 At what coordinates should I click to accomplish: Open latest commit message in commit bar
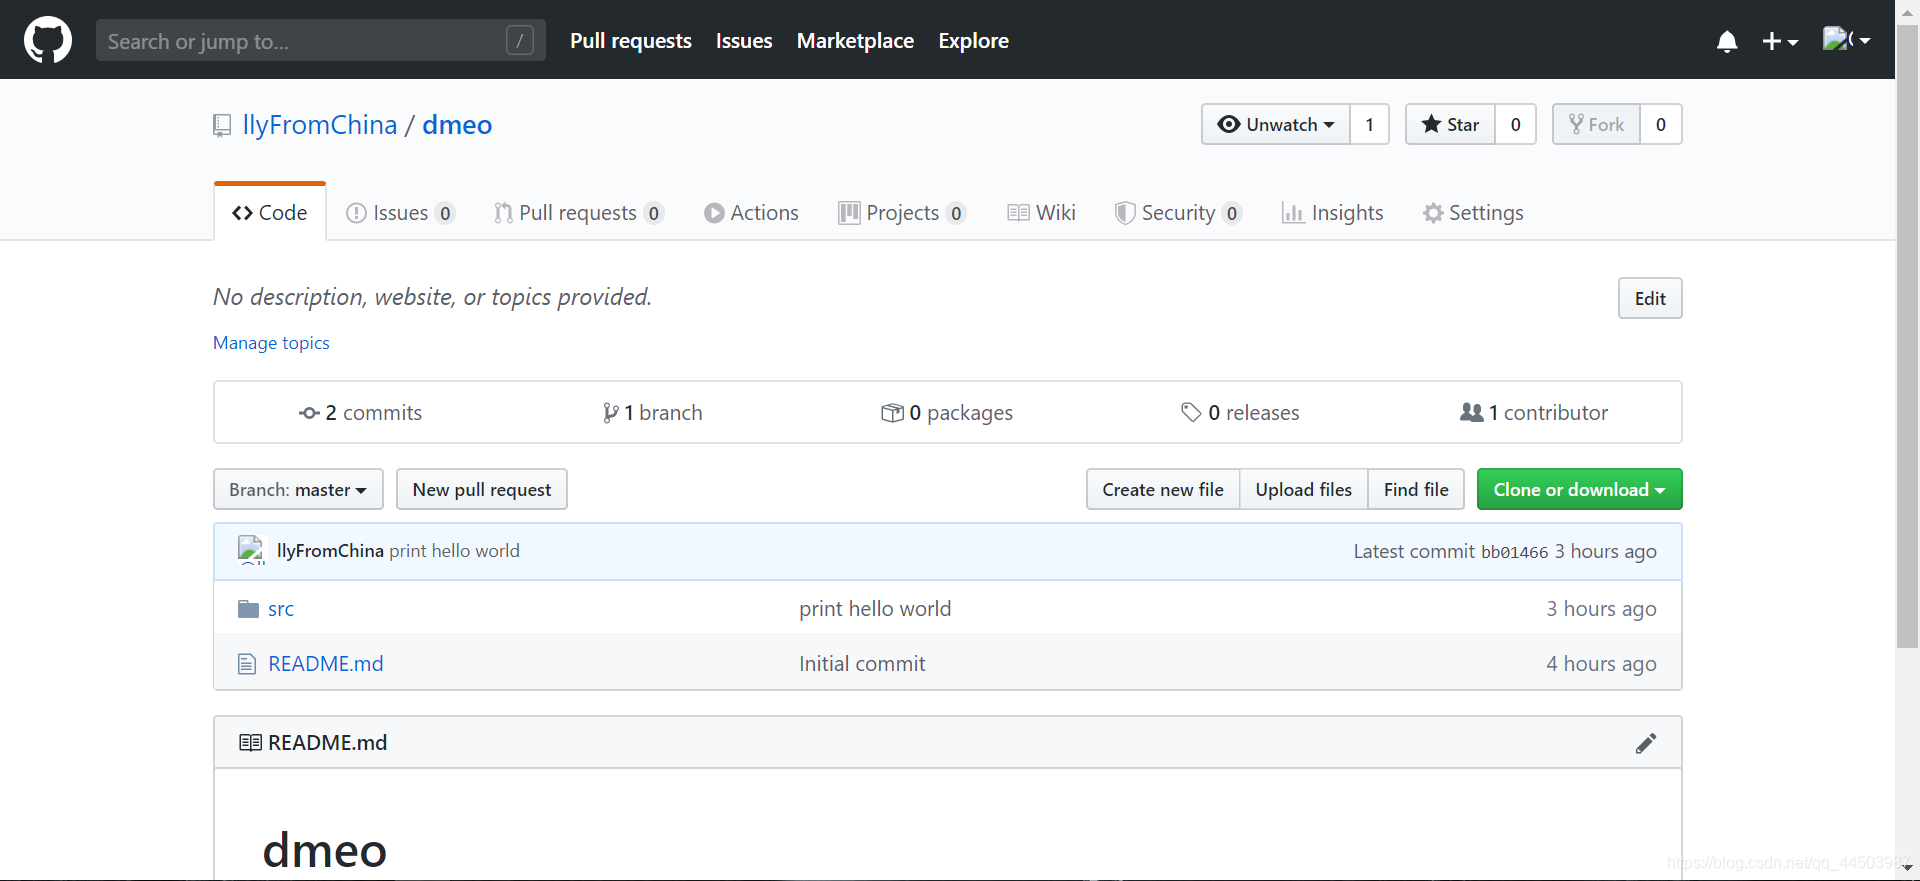click(454, 551)
